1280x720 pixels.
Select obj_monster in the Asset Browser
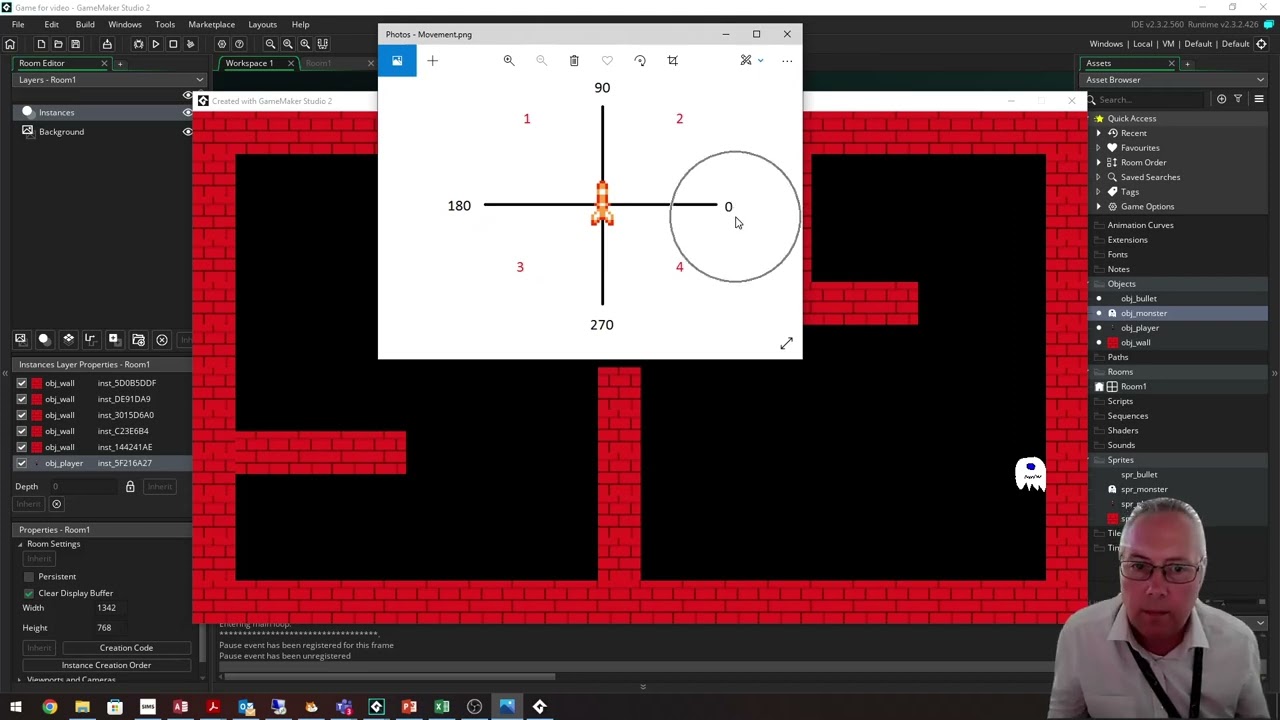coord(1143,313)
